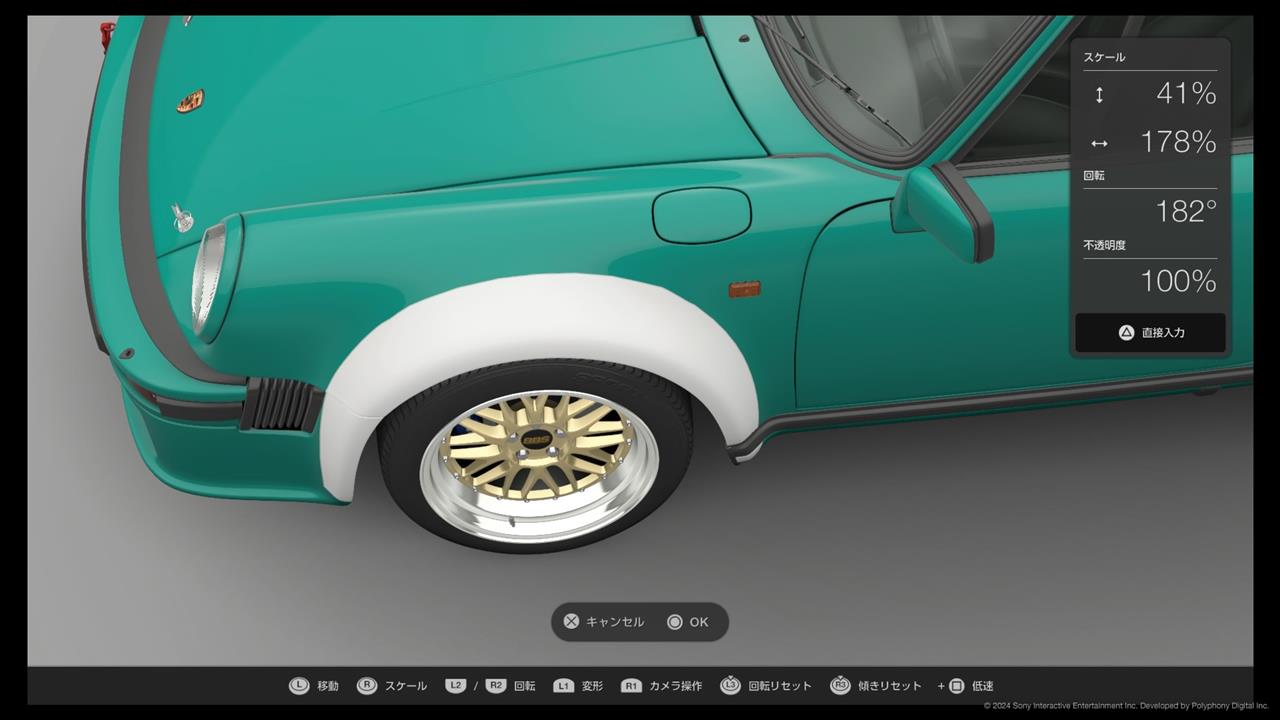Click the 変形 transform hint label
This screenshot has width=1280, height=720.
coord(593,686)
